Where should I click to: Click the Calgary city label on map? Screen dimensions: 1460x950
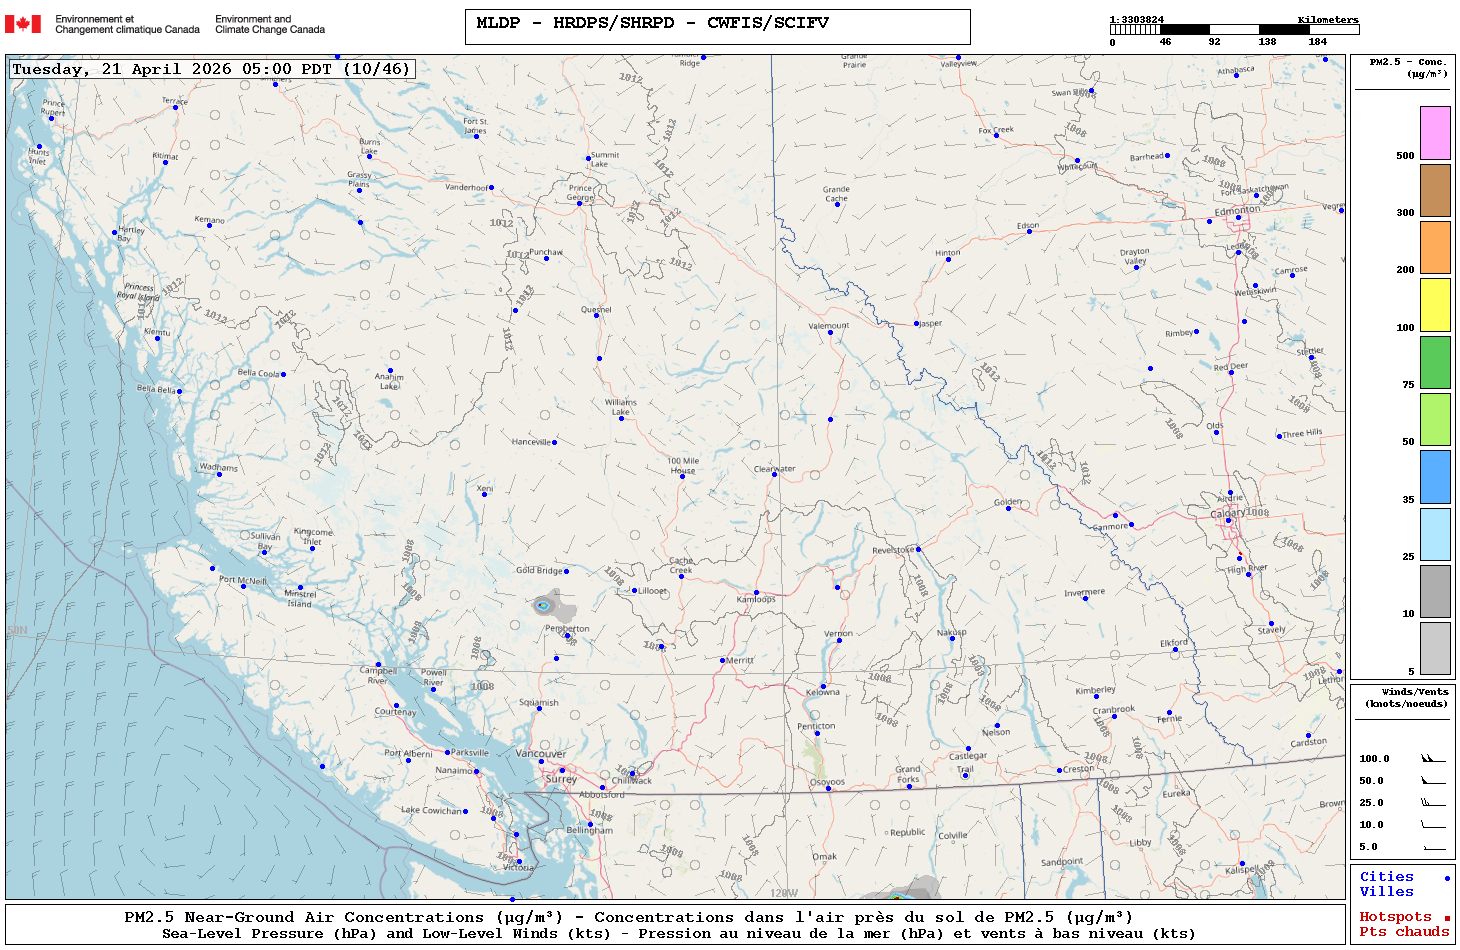pos(1227,514)
